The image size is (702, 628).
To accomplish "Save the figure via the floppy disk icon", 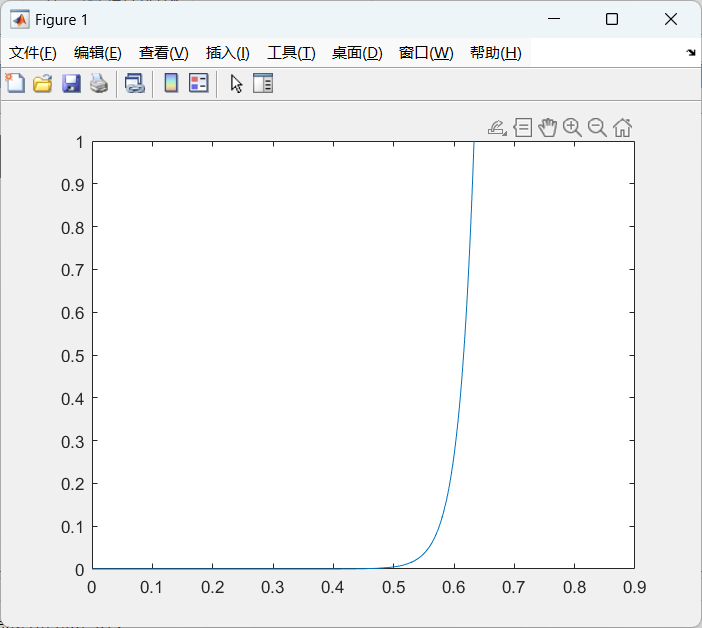I will point(71,84).
